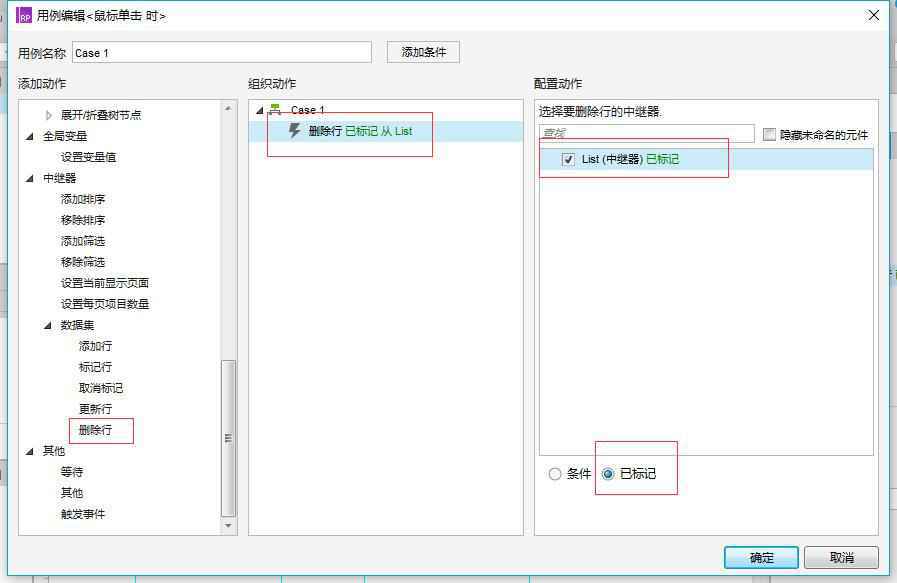Collapse the 其他 group
The image size is (897, 583).
point(30,451)
